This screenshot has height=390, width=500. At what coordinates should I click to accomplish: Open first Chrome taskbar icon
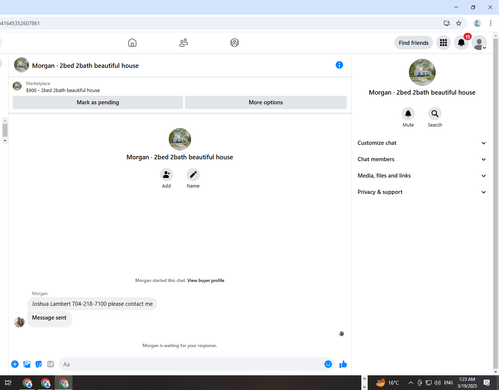(x=28, y=383)
